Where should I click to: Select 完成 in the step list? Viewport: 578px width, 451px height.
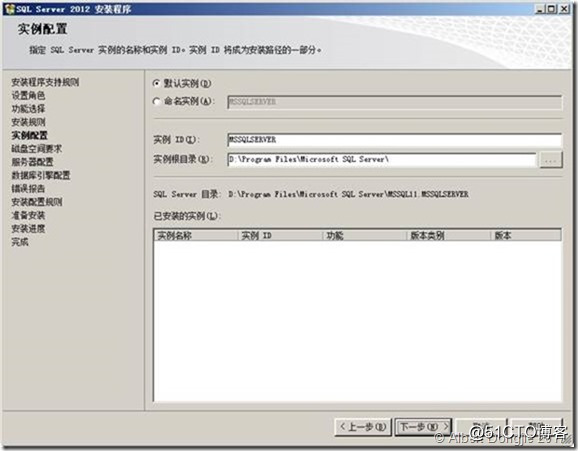coord(20,242)
